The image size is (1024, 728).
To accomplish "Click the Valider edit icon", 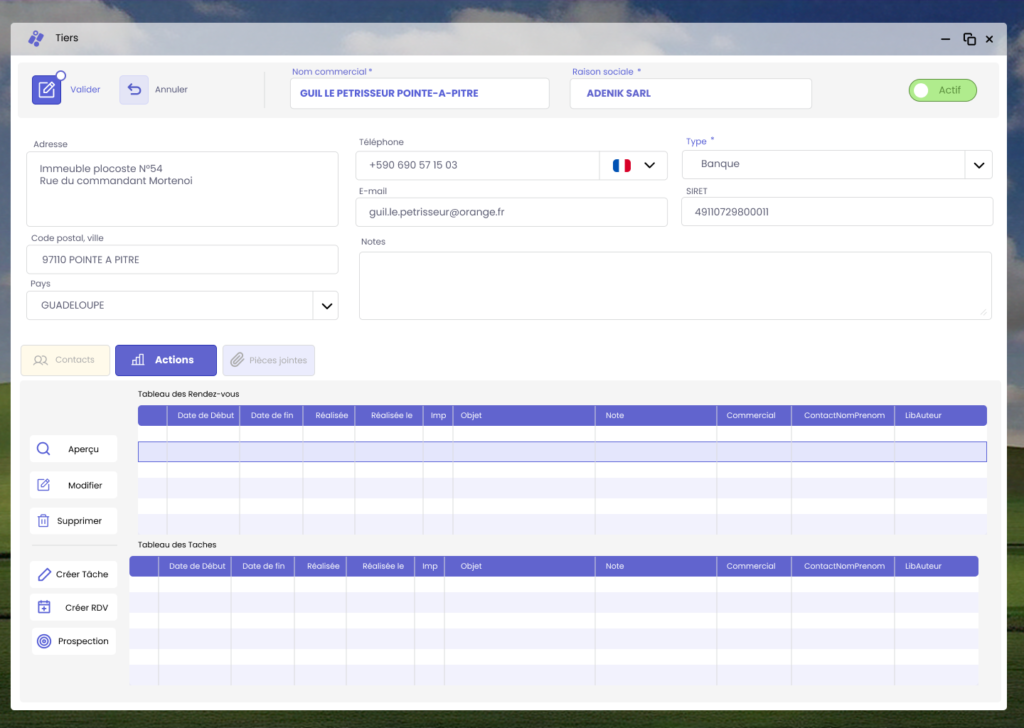I will pos(46,90).
